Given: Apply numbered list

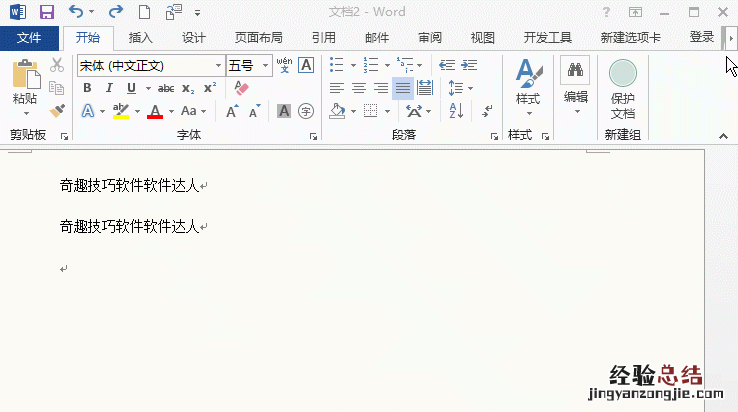Looking at the screenshot, I should point(371,65).
